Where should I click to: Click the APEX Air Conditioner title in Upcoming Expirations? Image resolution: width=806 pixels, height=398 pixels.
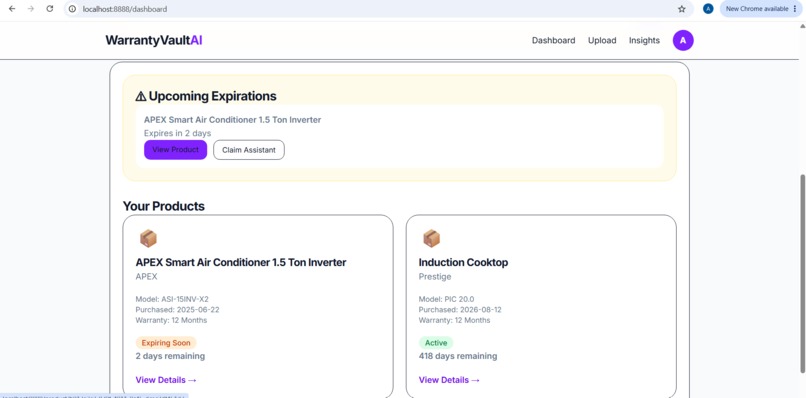pos(232,120)
